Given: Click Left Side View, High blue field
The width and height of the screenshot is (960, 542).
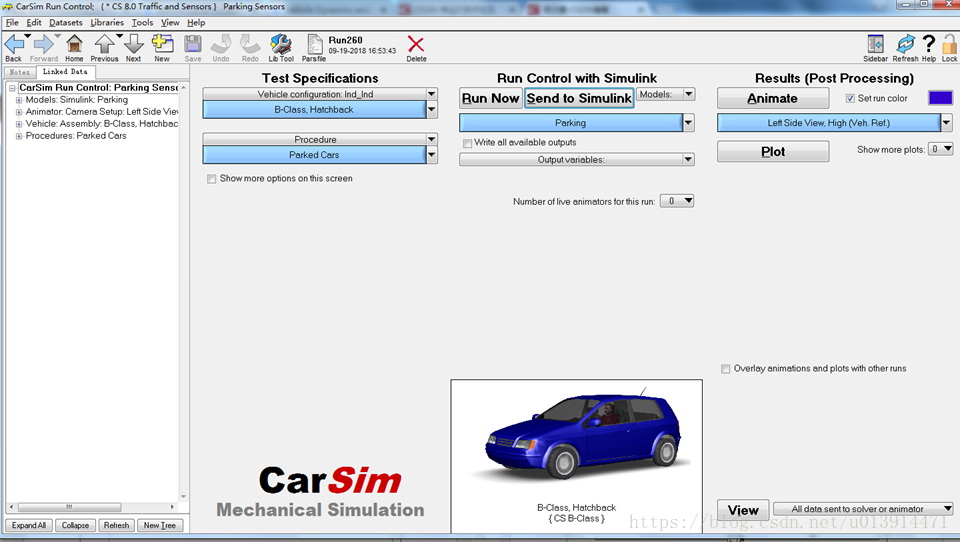Looking at the screenshot, I should (829, 122).
